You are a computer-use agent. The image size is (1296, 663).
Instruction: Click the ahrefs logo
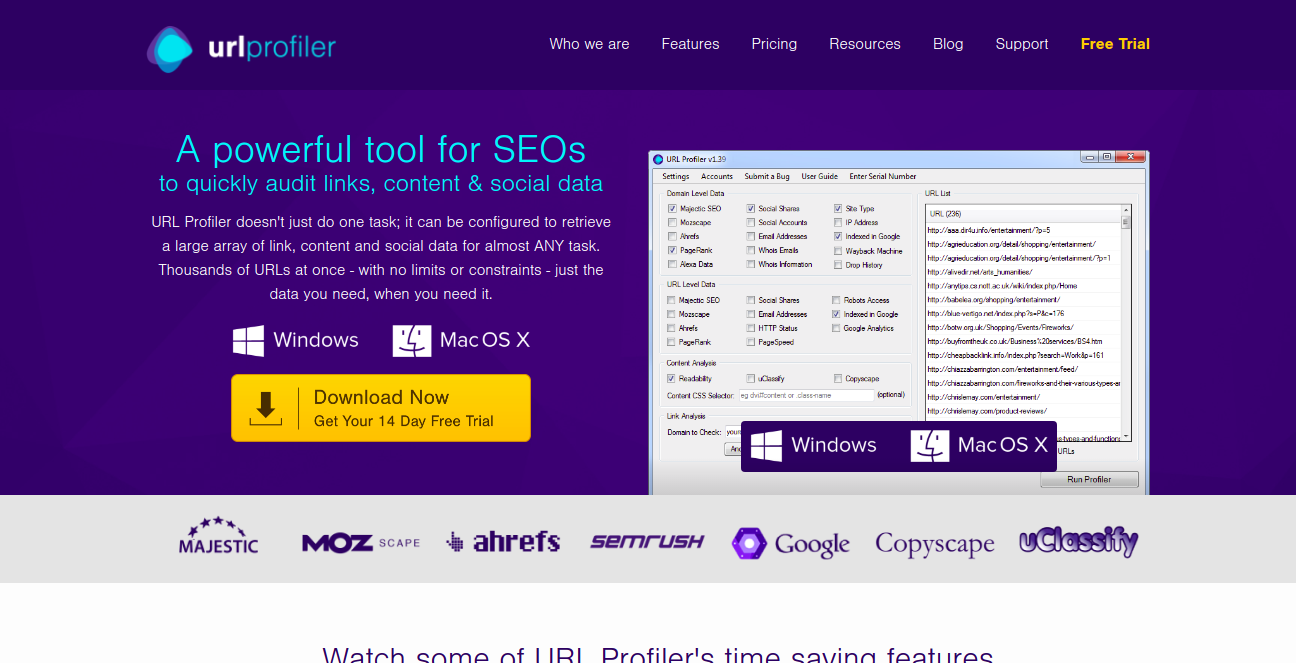pos(503,541)
